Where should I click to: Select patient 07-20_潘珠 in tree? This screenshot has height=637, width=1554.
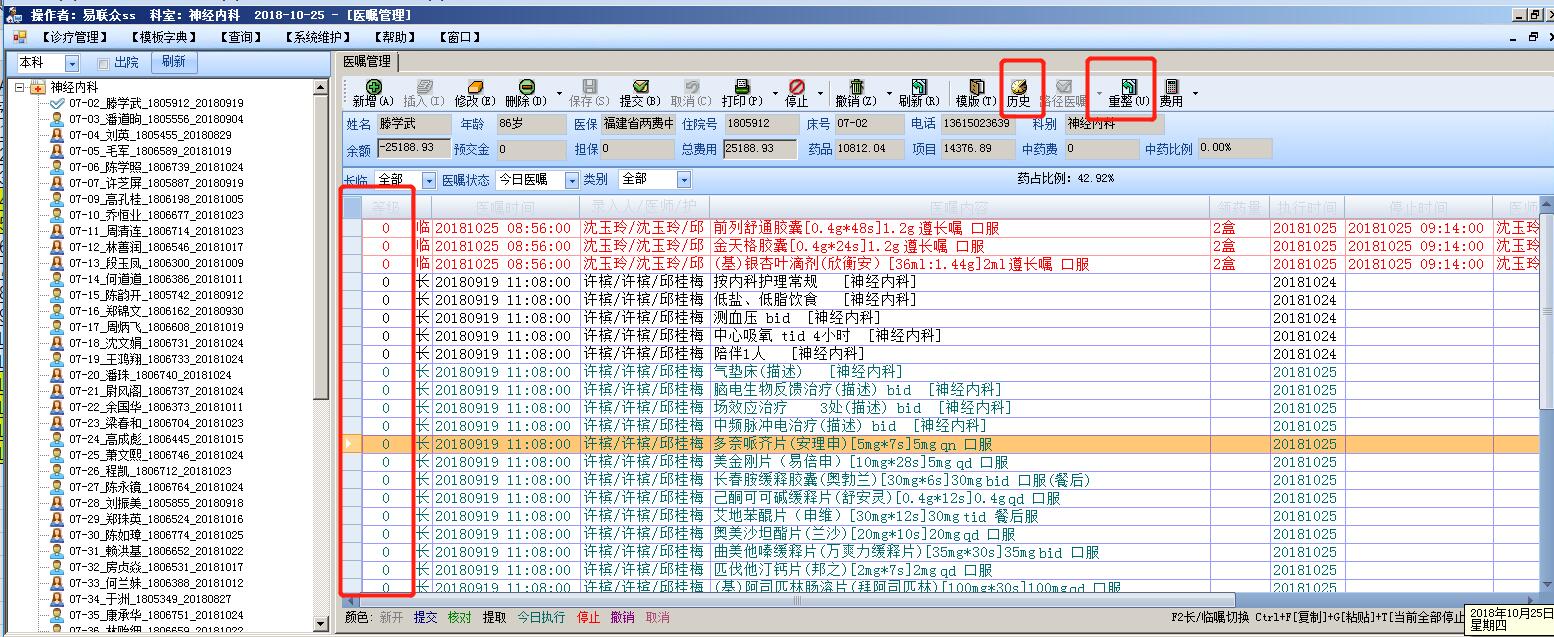point(150,375)
